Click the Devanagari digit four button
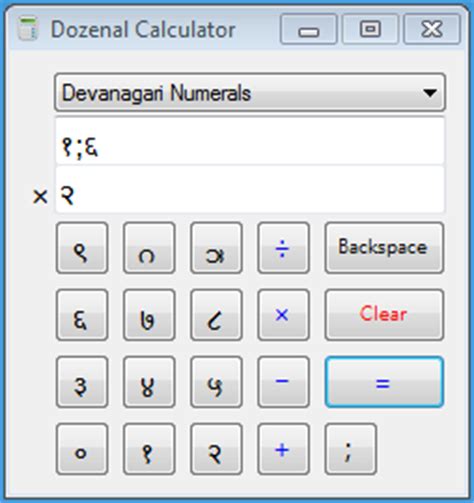 click(x=149, y=382)
